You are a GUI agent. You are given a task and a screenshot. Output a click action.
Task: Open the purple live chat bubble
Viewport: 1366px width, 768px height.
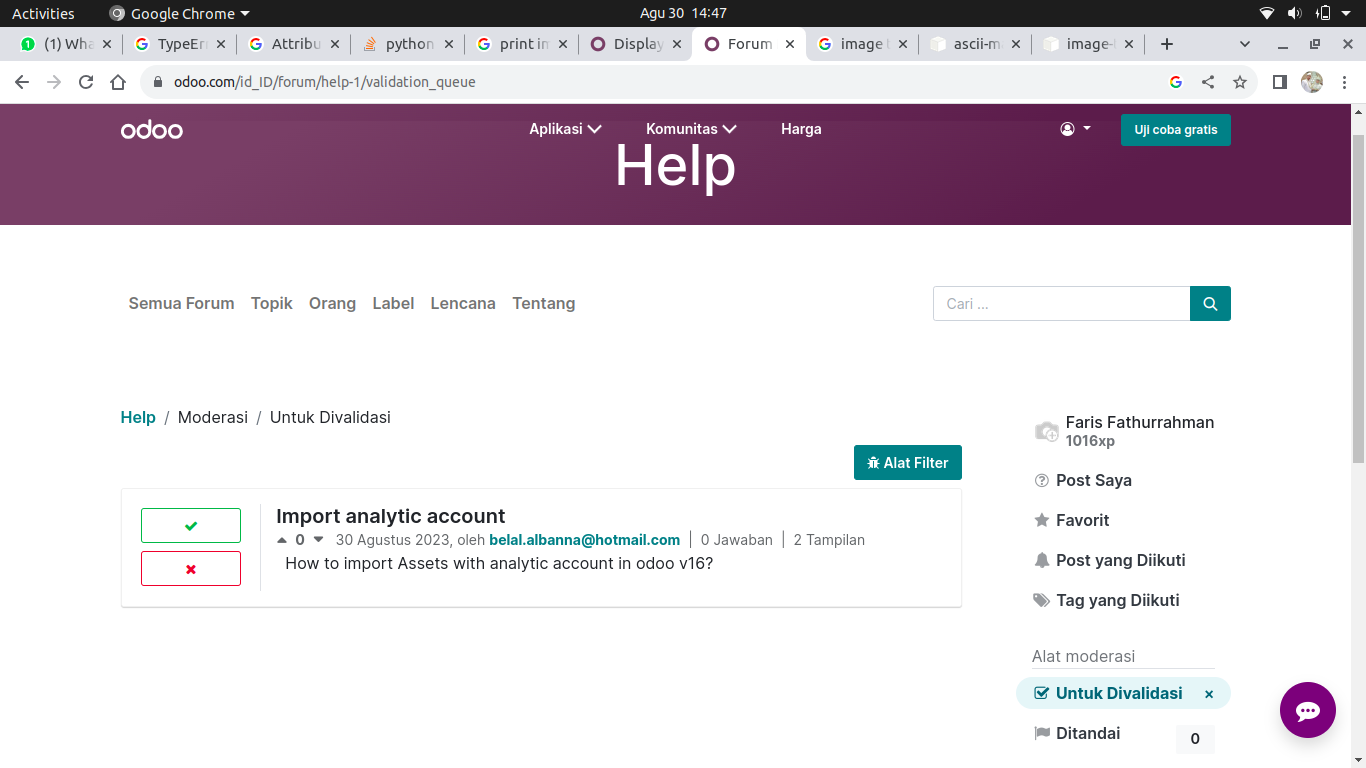tap(1307, 710)
